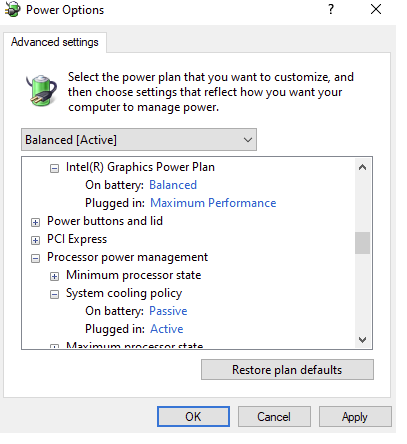
Task: Select the Advanced settings tab
Action: point(55,42)
